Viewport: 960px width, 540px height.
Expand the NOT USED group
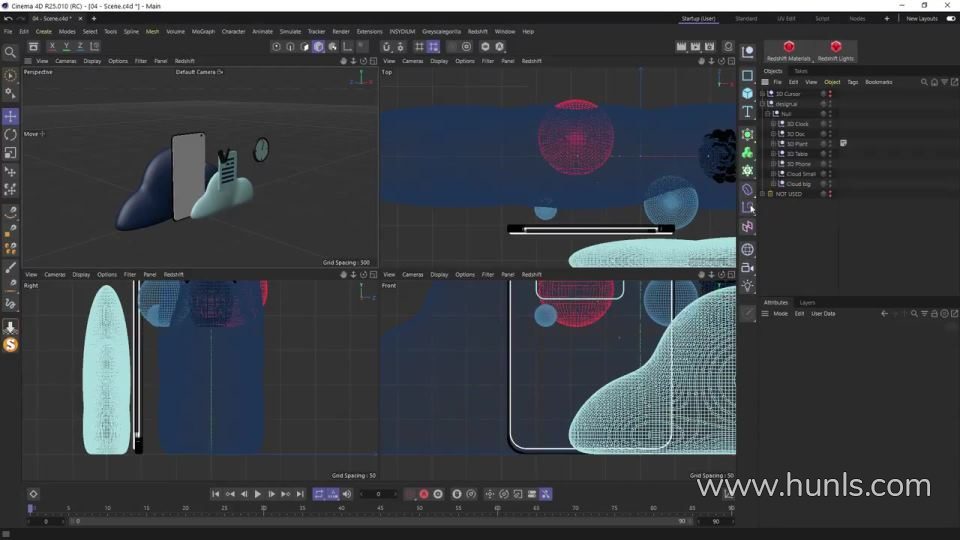click(762, 194)
